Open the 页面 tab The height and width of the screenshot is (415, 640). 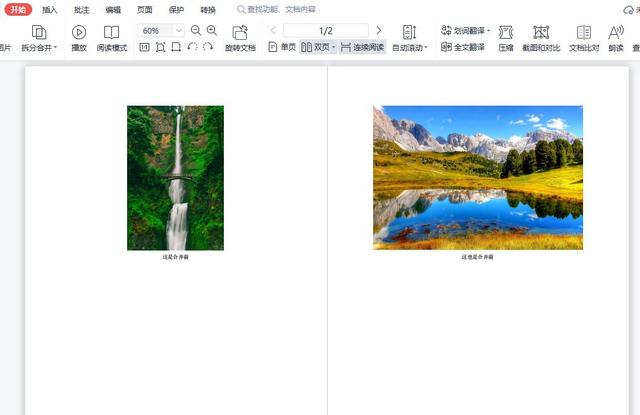tap(144, 10)
